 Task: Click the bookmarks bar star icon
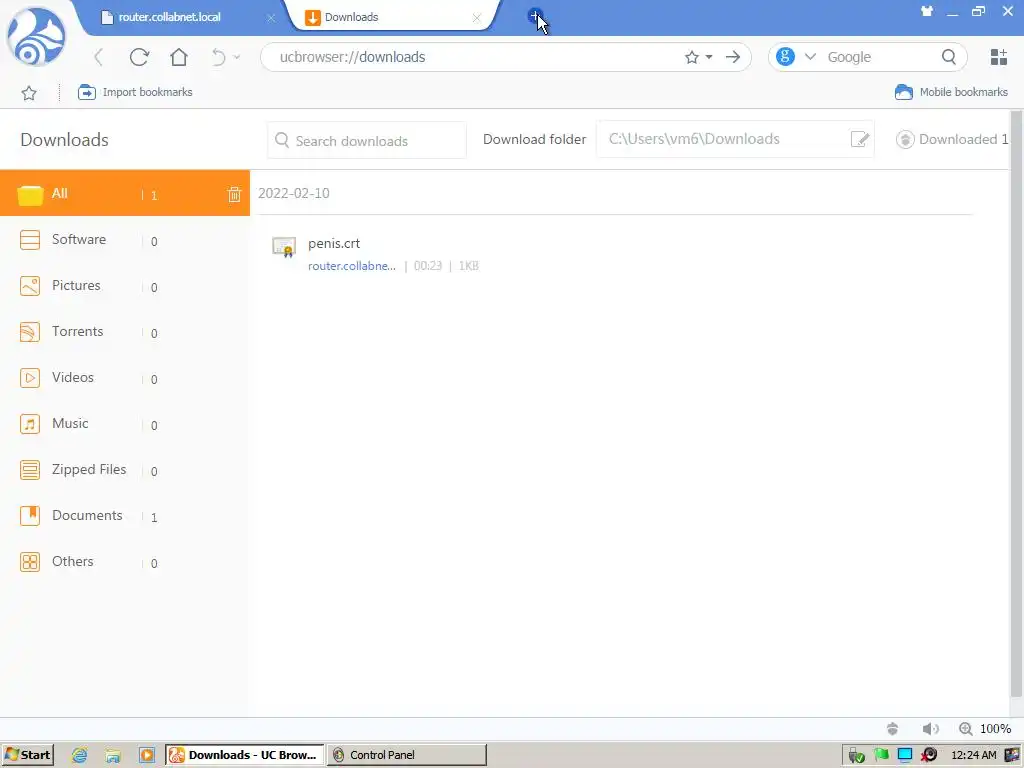point(29,93)
